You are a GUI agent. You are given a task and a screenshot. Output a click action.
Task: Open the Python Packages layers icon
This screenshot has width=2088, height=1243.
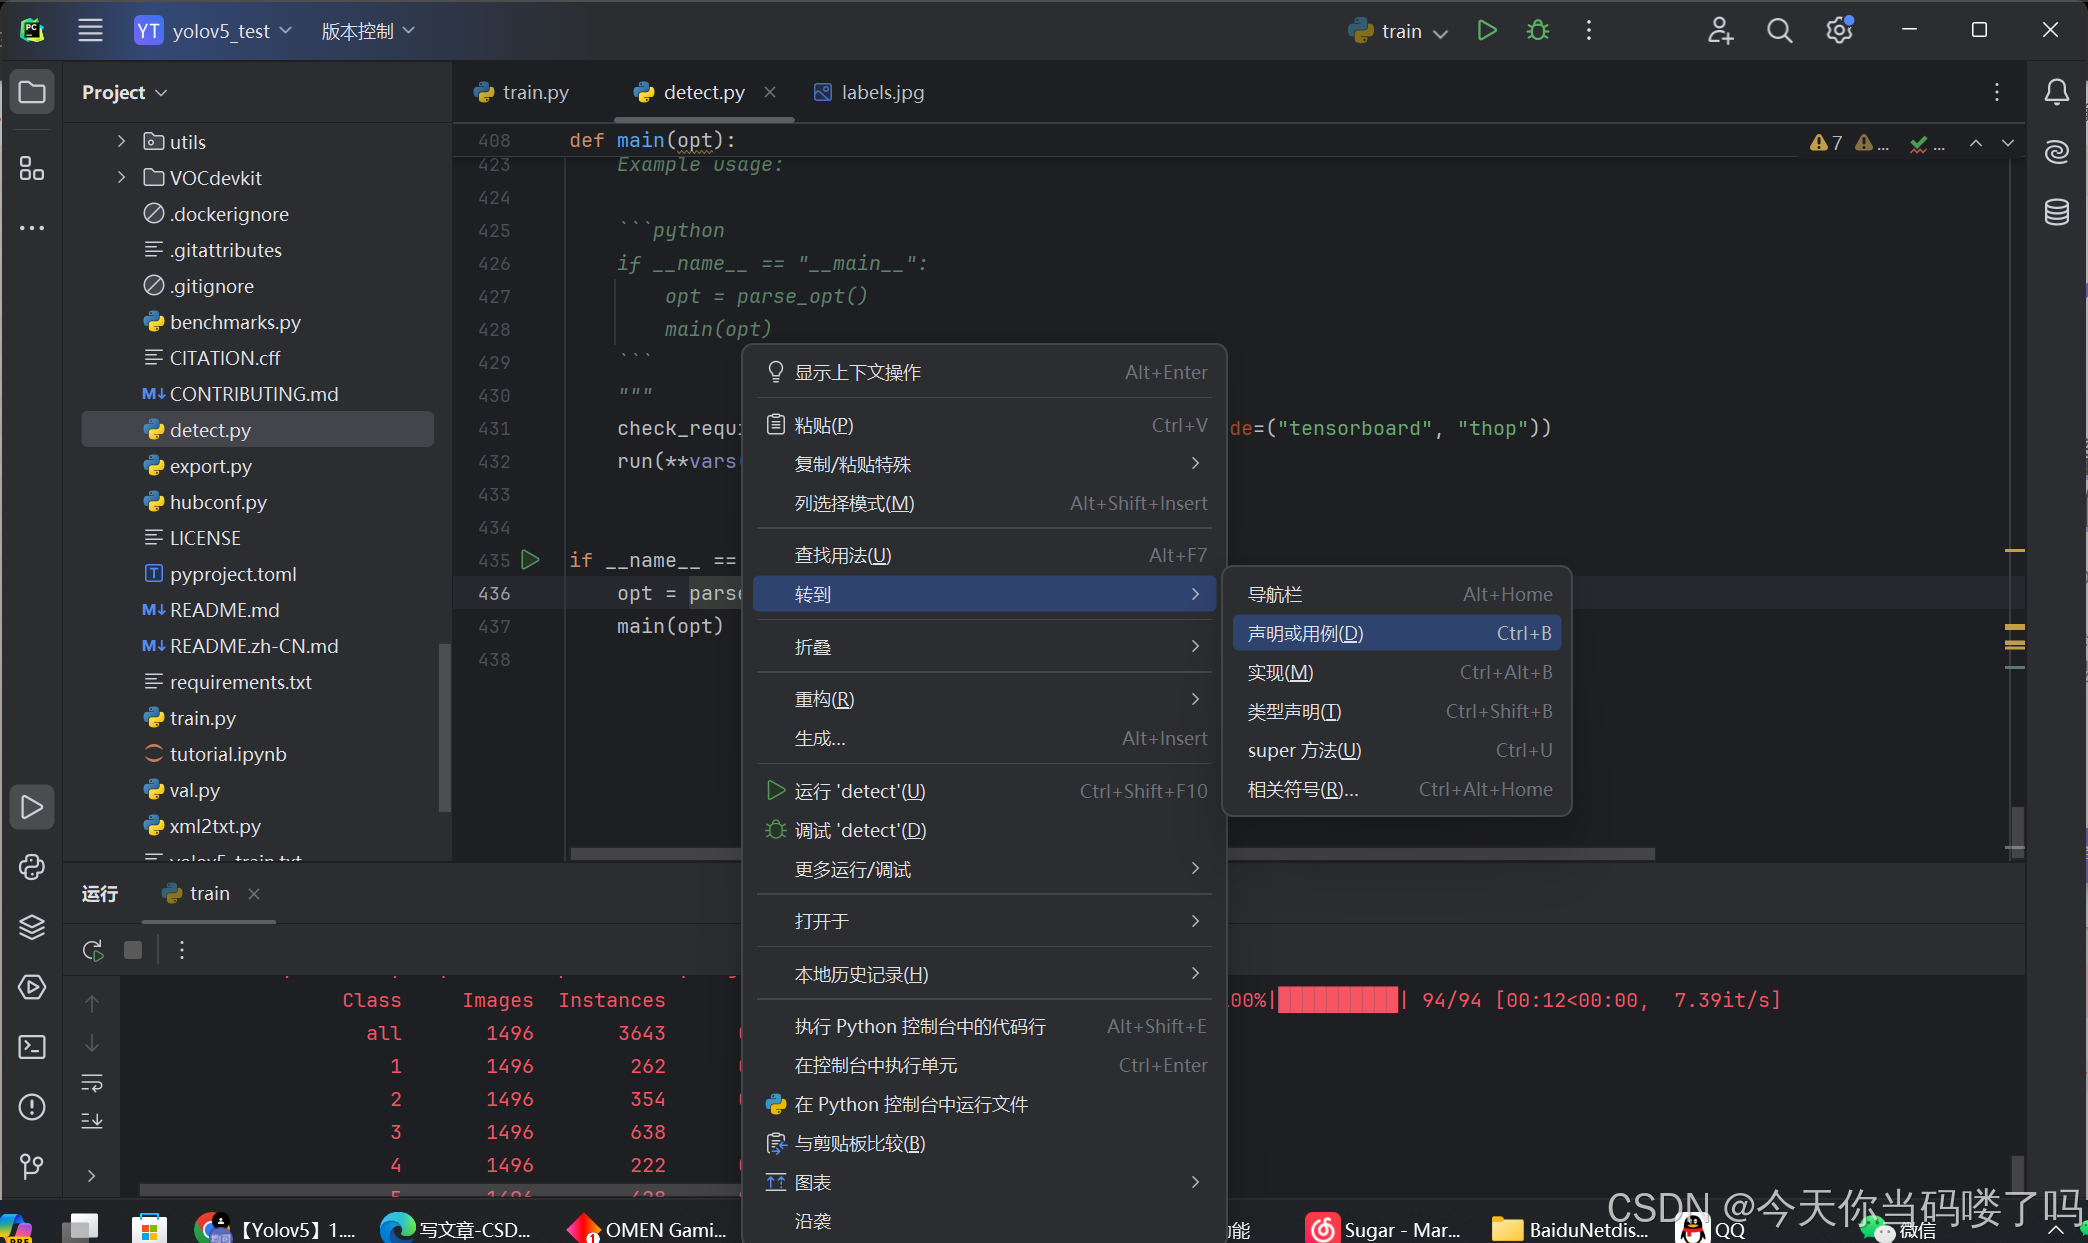coord(32,927)
